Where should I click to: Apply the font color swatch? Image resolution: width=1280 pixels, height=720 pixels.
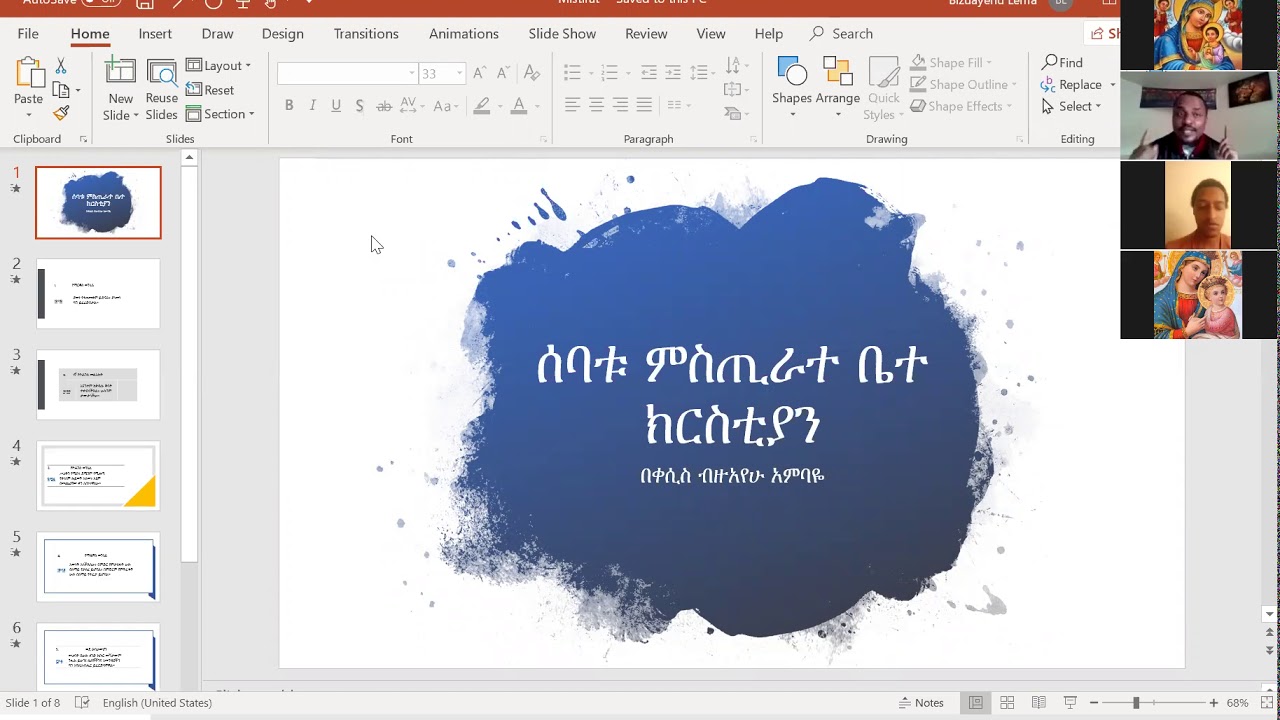coord(519,106)
